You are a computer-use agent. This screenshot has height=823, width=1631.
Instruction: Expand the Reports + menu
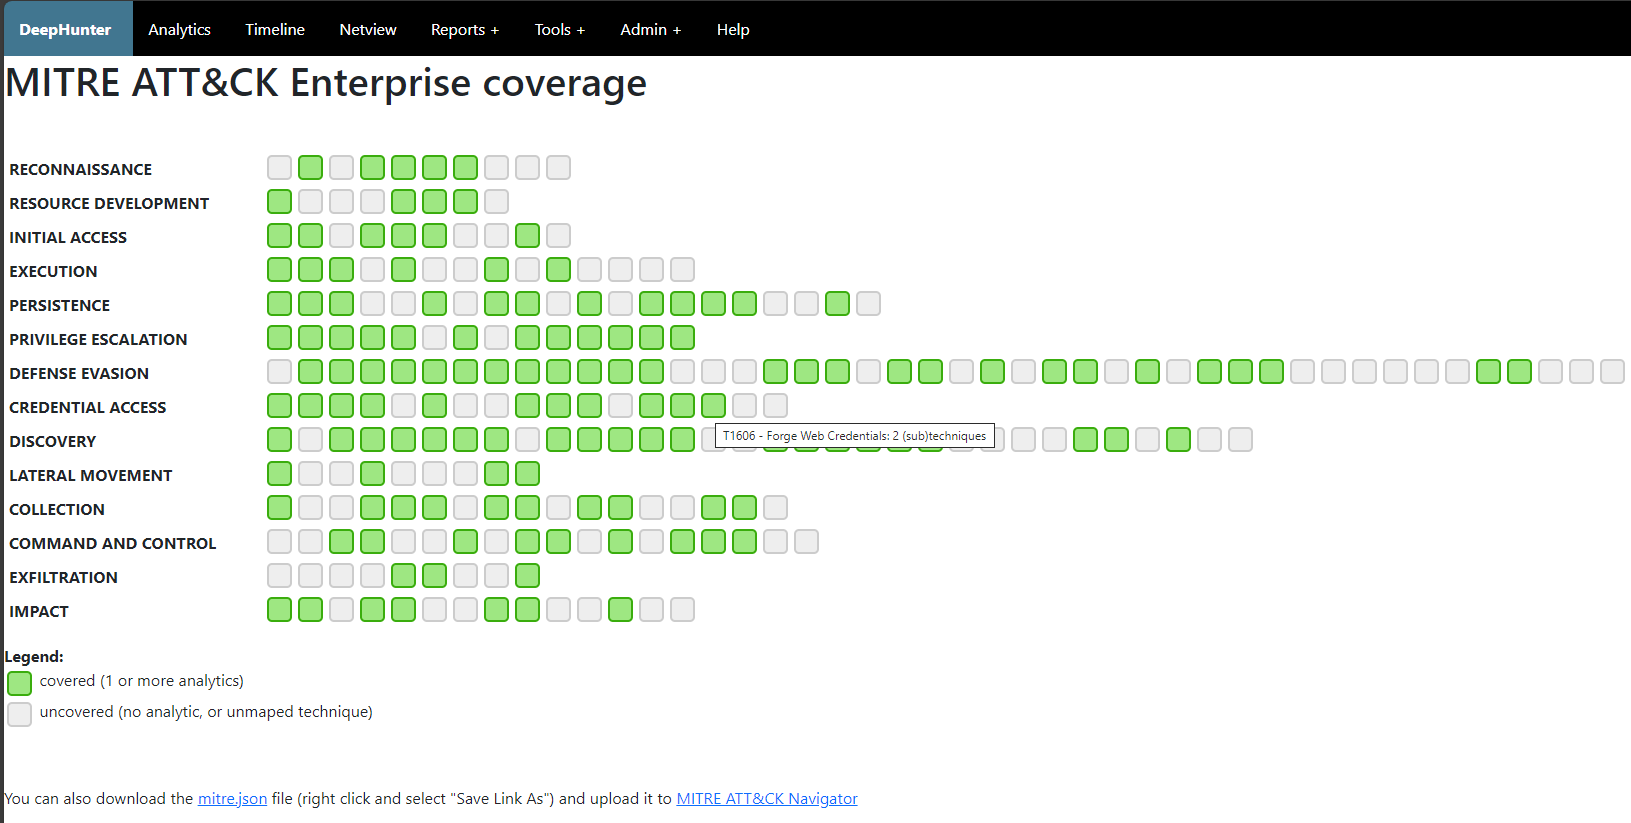(465, 29)
